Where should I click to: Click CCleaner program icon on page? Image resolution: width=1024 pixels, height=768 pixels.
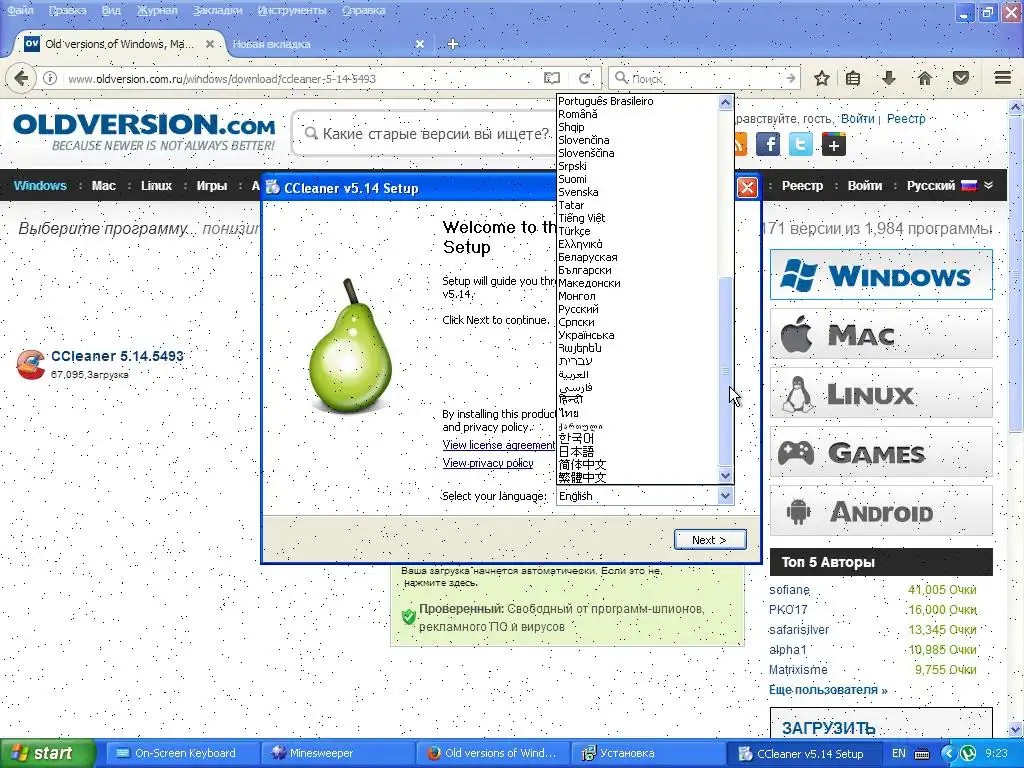(31, 364)
